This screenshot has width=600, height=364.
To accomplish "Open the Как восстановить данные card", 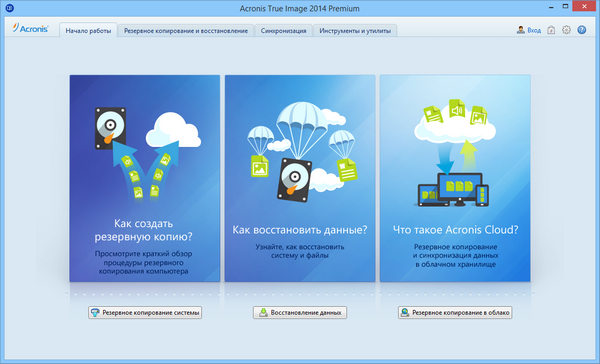I will tap(300, 178).
